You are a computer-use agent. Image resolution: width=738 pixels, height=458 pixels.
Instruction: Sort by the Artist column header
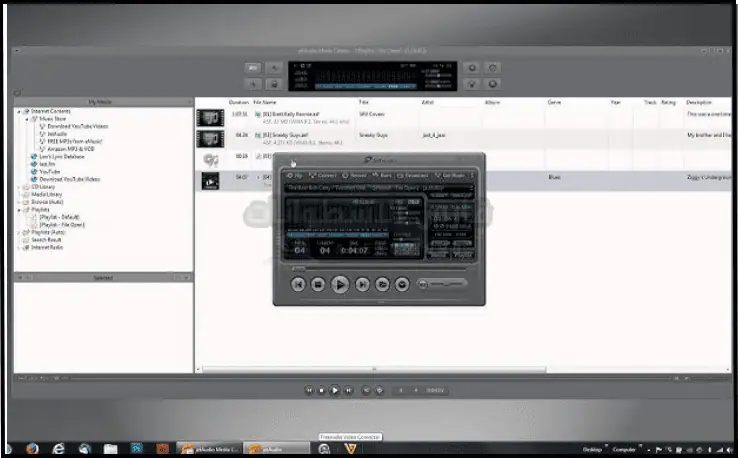click(x=428, y=101)
